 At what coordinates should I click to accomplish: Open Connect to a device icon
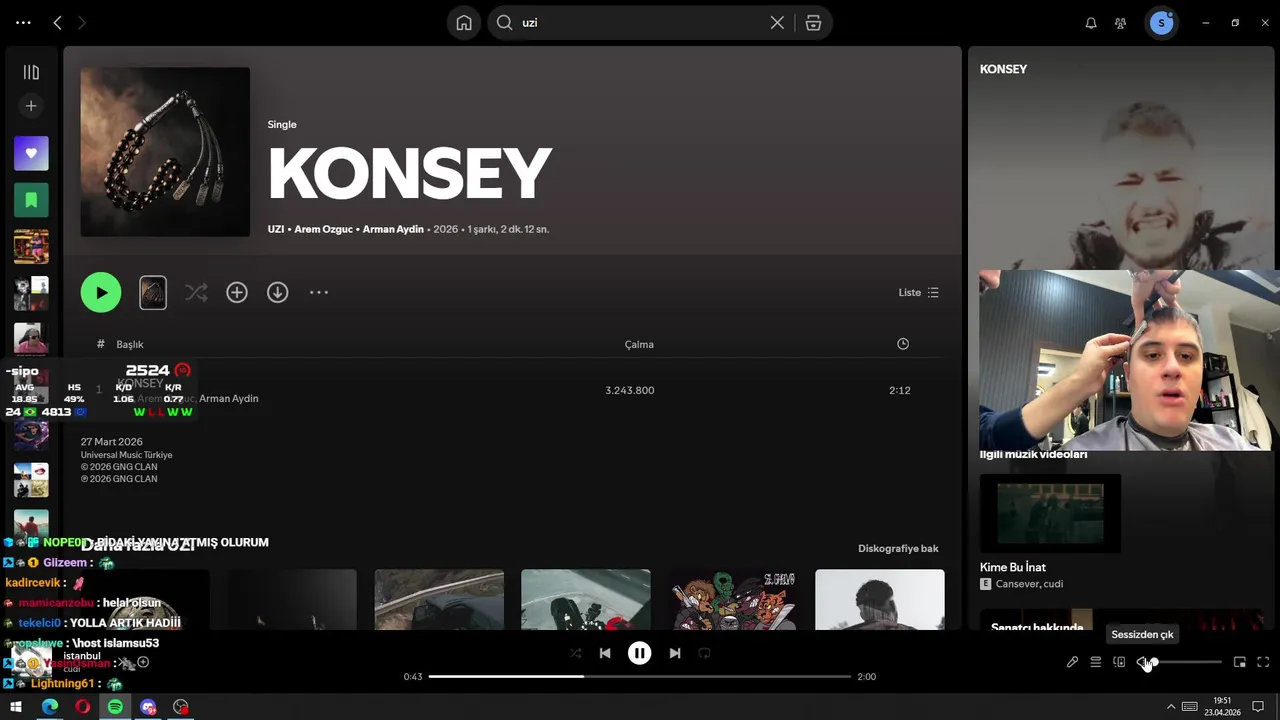1119,662
